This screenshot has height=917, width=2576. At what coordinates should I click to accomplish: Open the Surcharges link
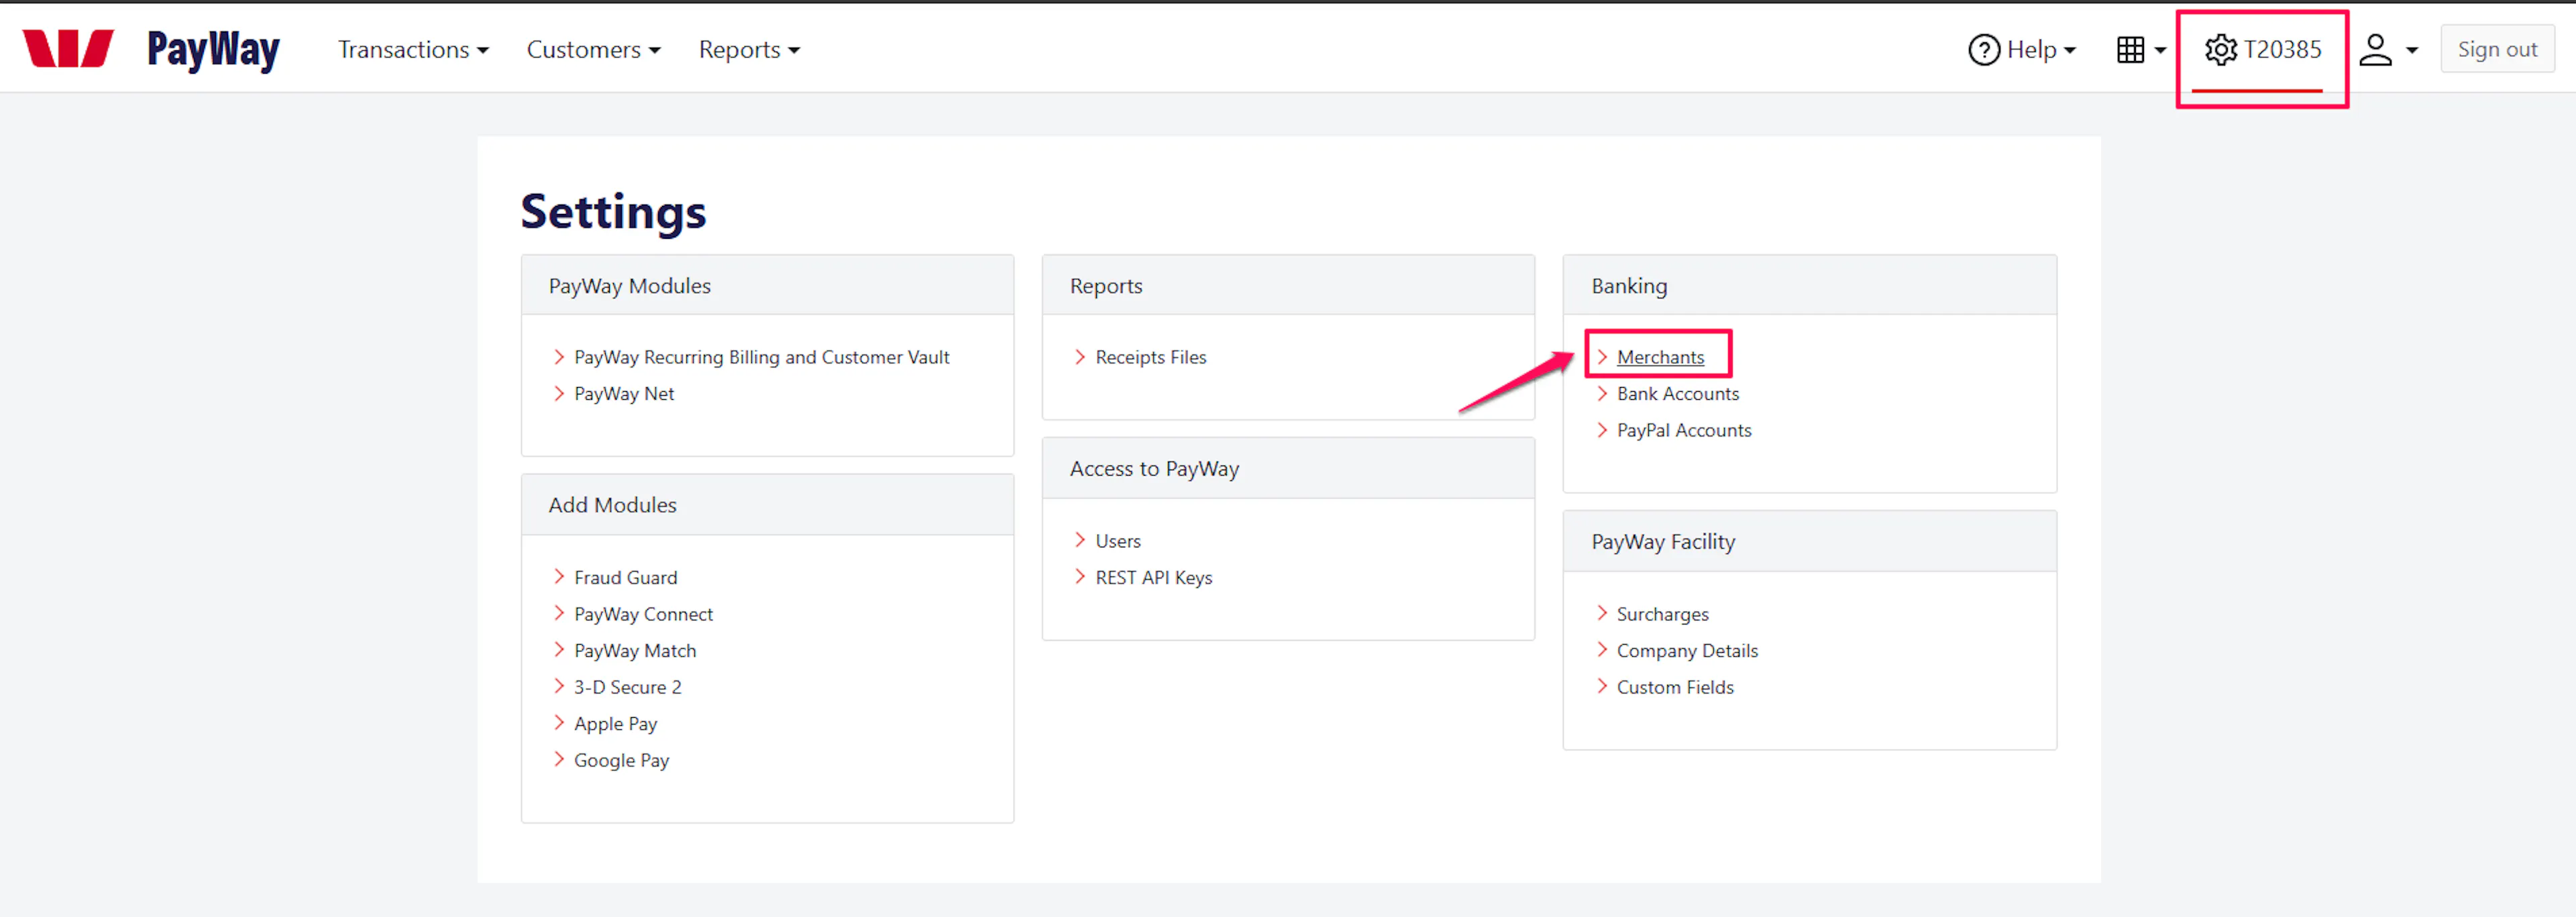click(x=1662, y=614)
